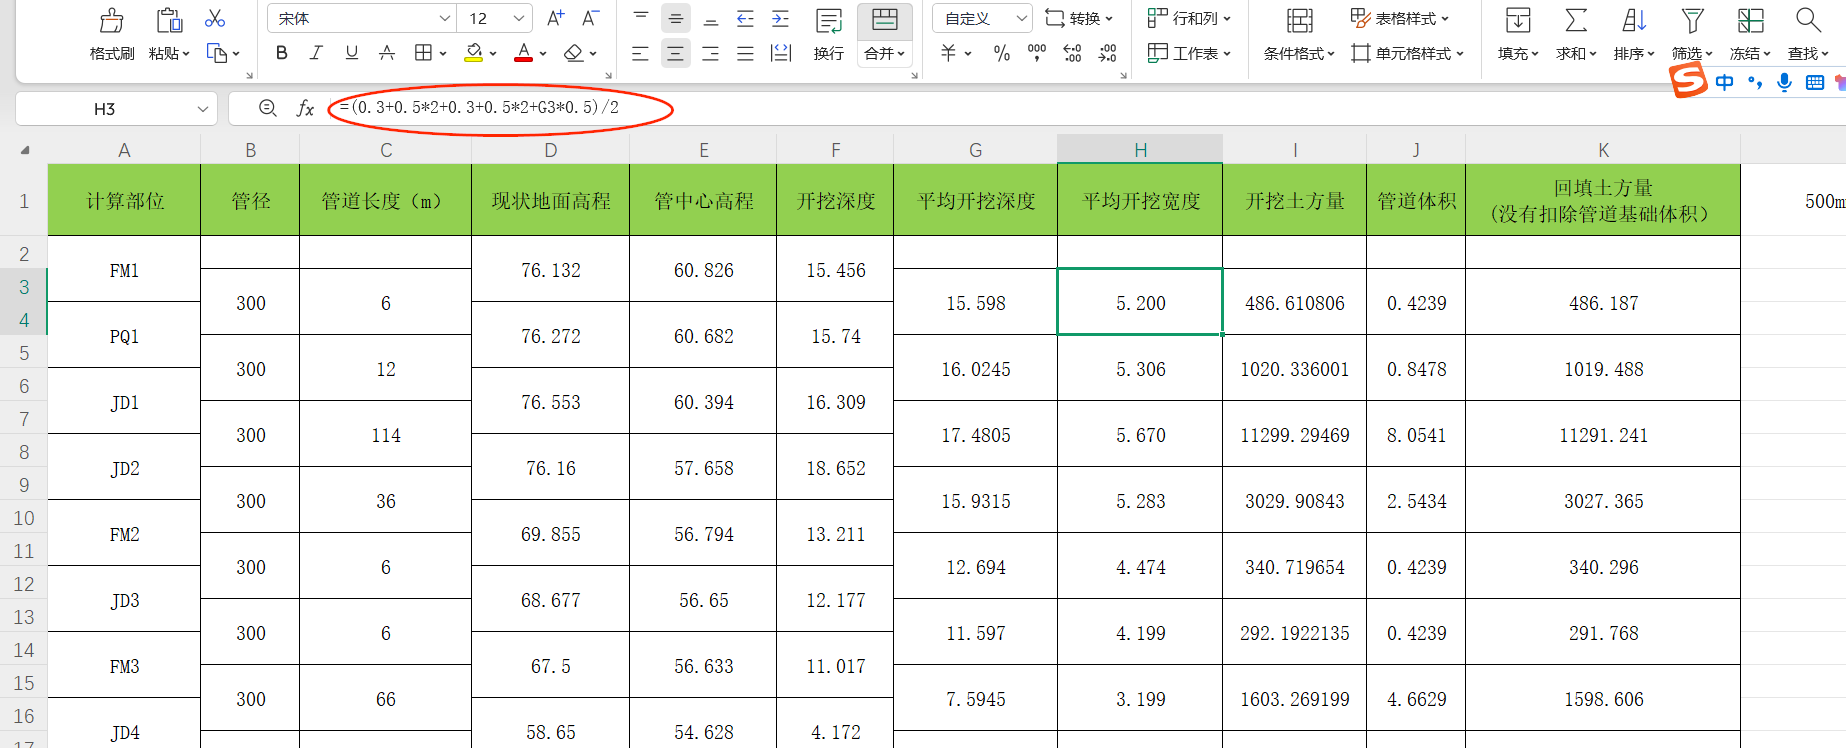Click the Sogou input method S icon

click(1689, 80)
